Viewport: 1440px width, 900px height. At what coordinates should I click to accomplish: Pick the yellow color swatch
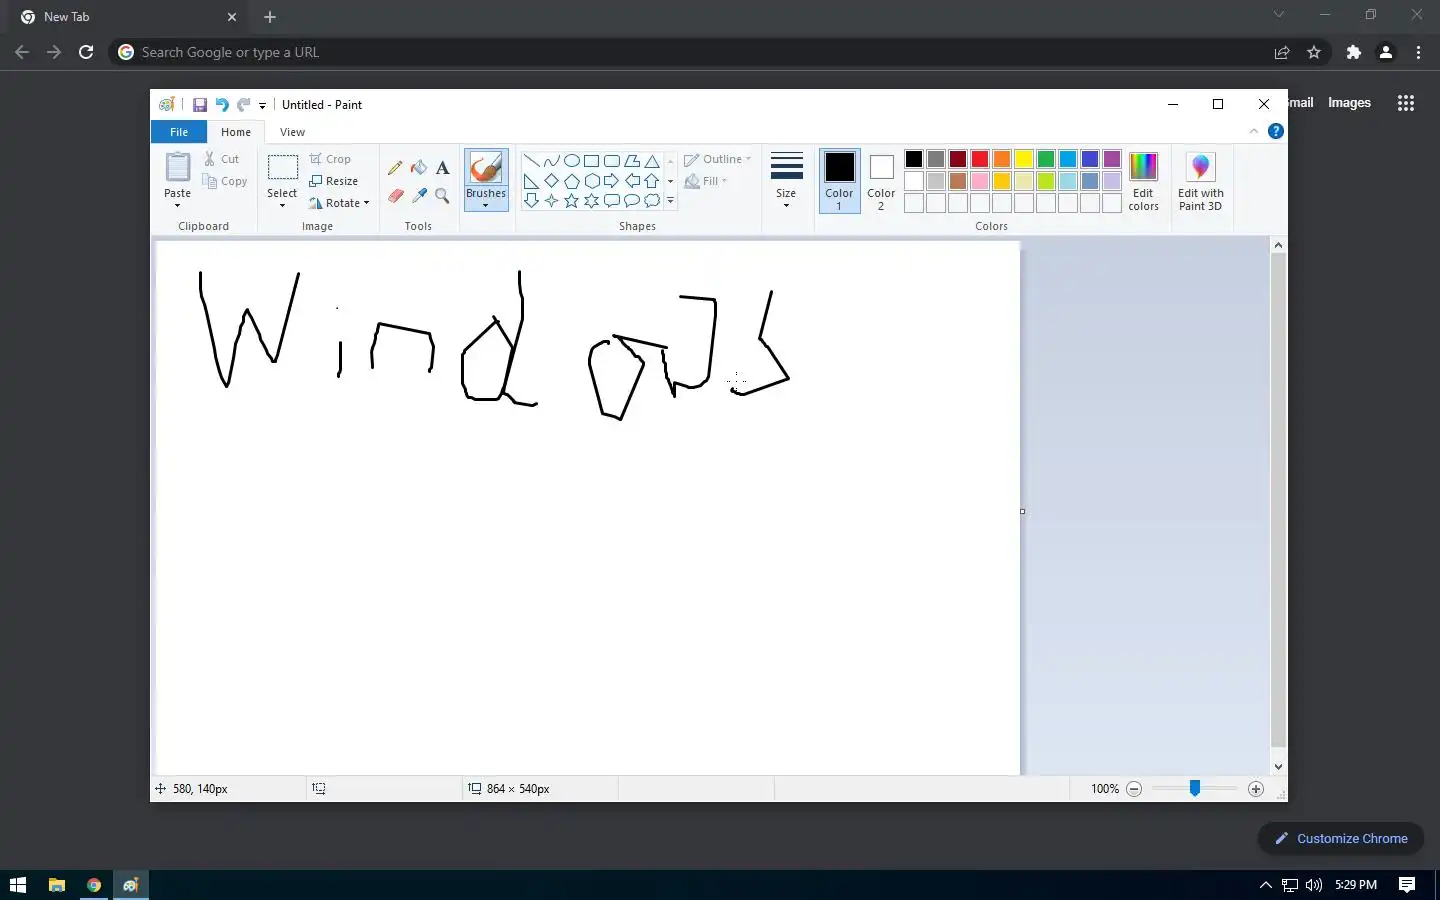[x=1024, y=159]
